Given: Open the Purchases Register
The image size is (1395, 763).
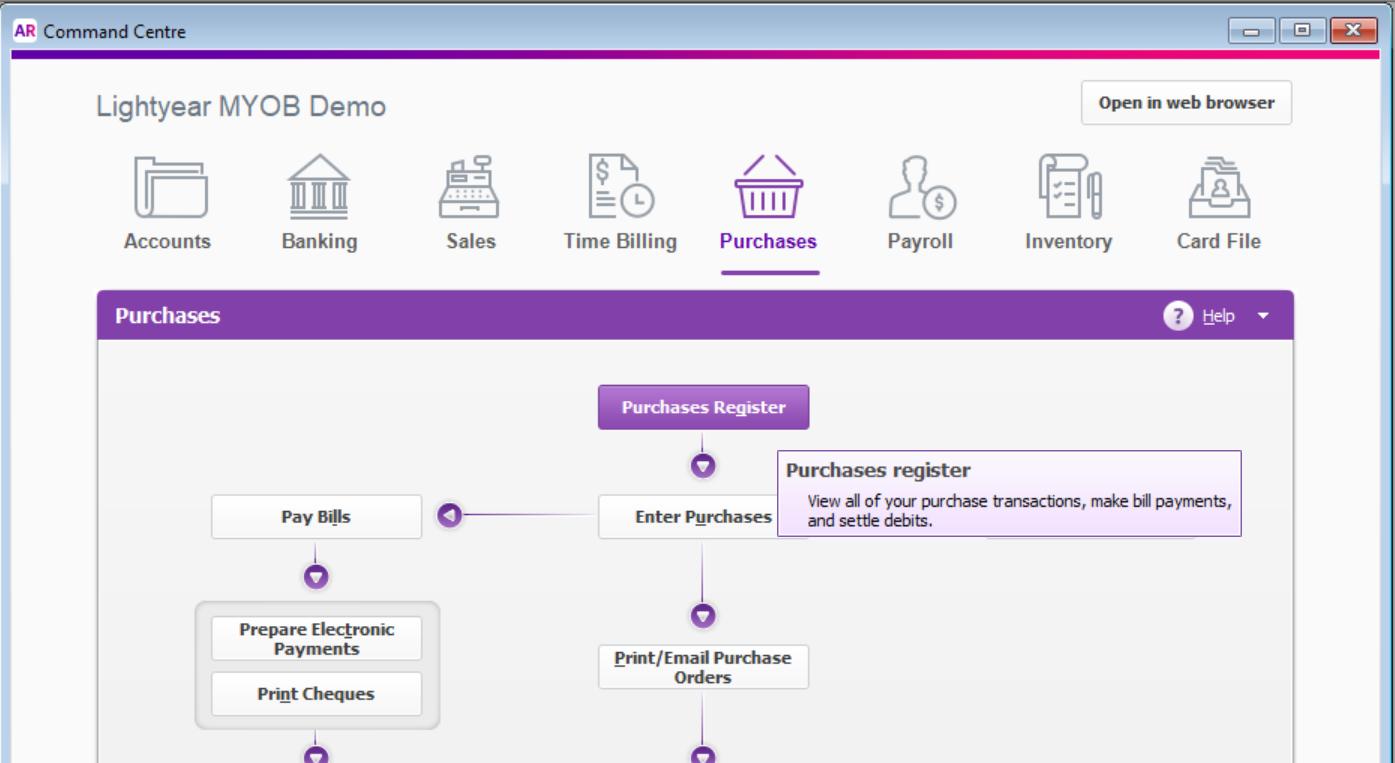Looking at the screenshot, I should (703, 408).
